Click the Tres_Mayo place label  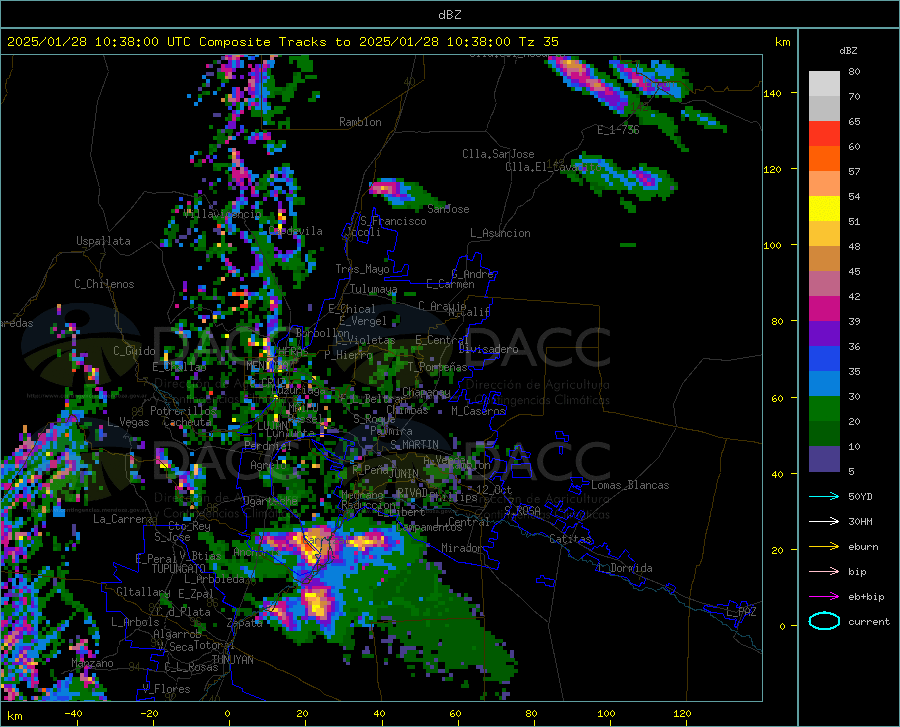click(362, 269)
